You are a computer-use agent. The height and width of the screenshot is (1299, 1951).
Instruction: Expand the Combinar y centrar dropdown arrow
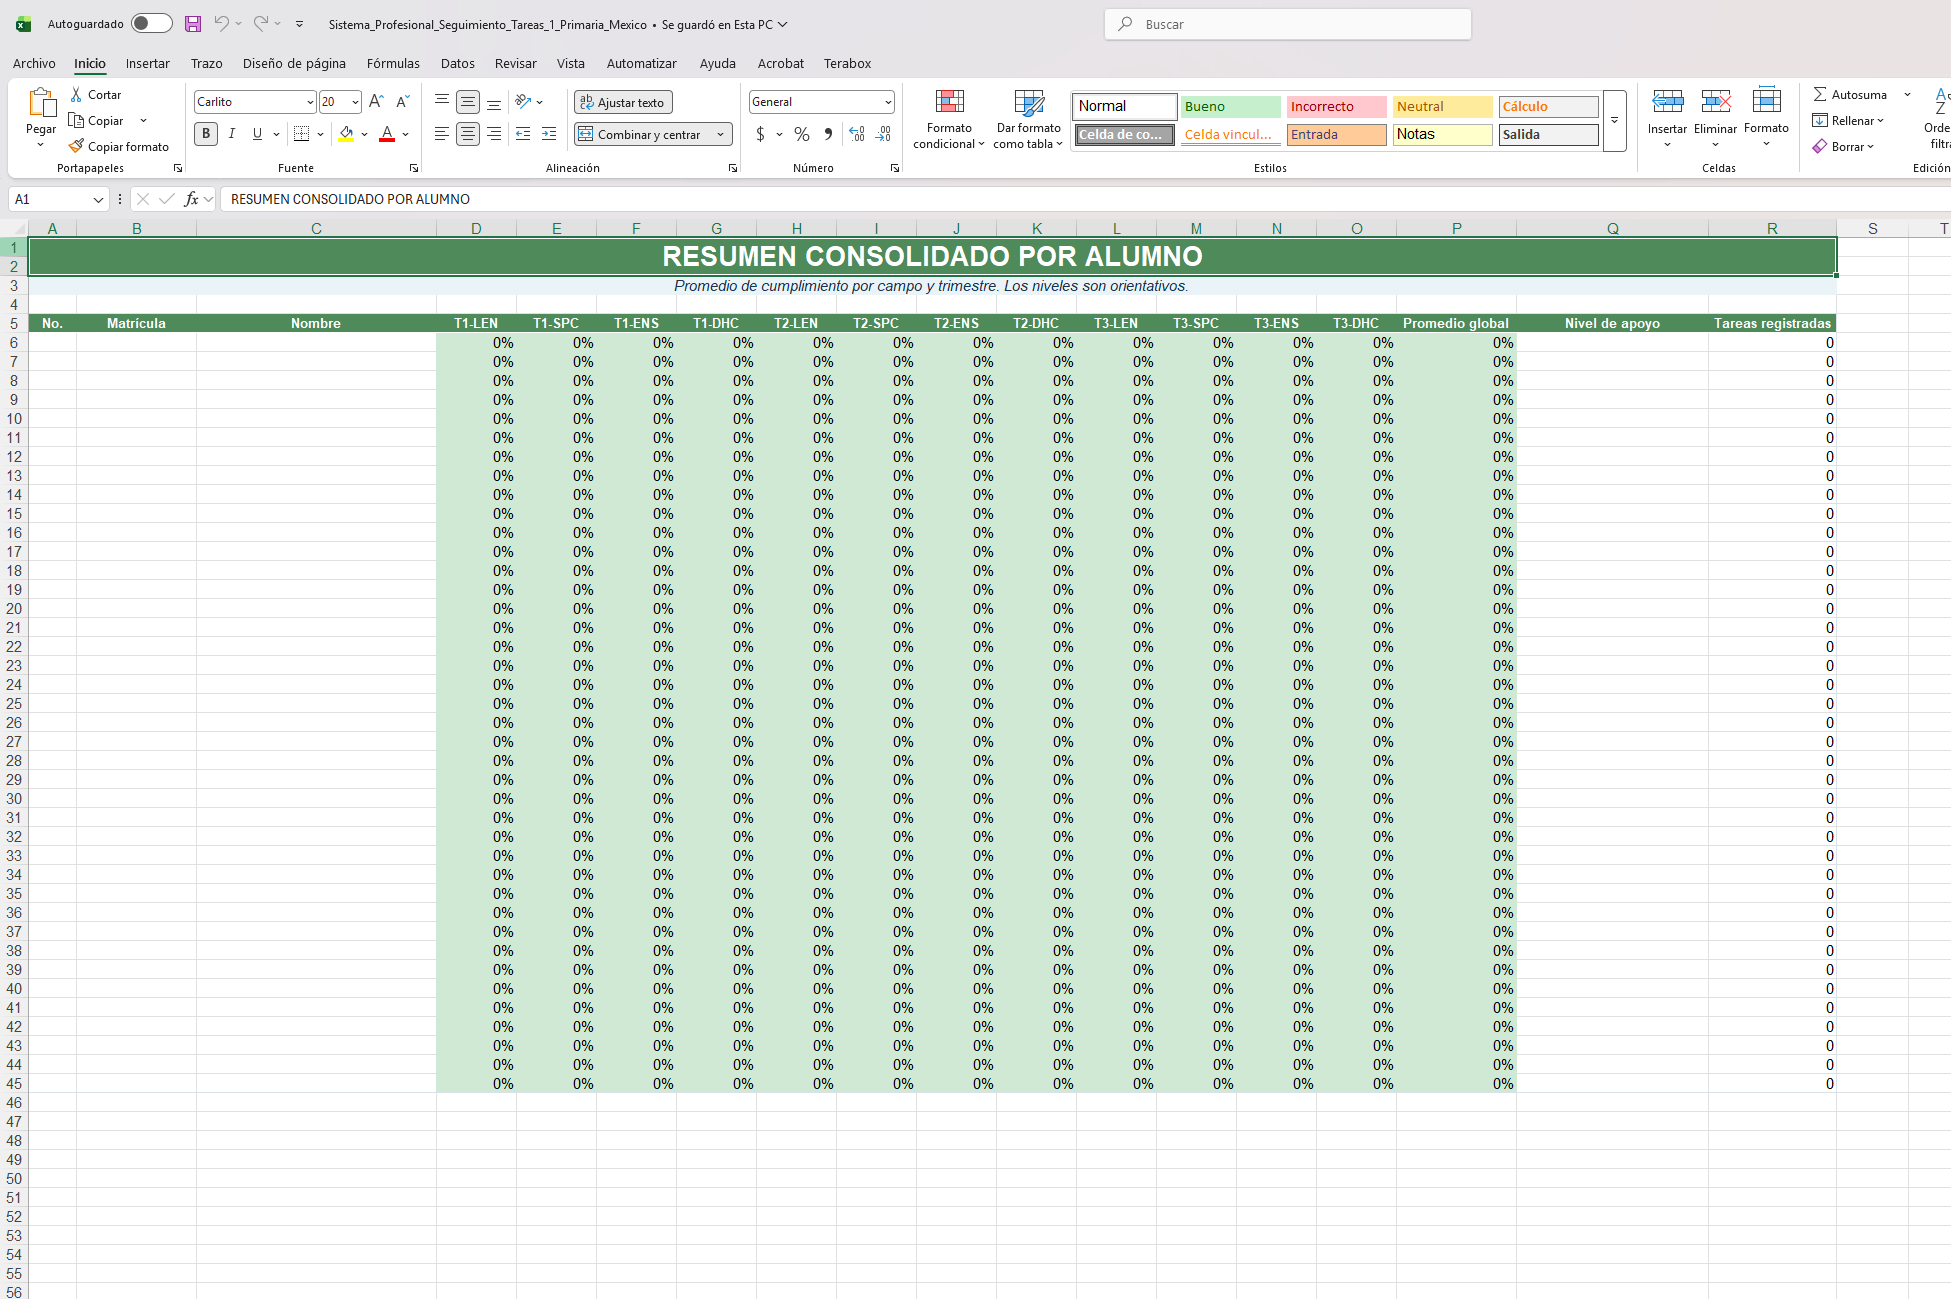click(720, 134)
